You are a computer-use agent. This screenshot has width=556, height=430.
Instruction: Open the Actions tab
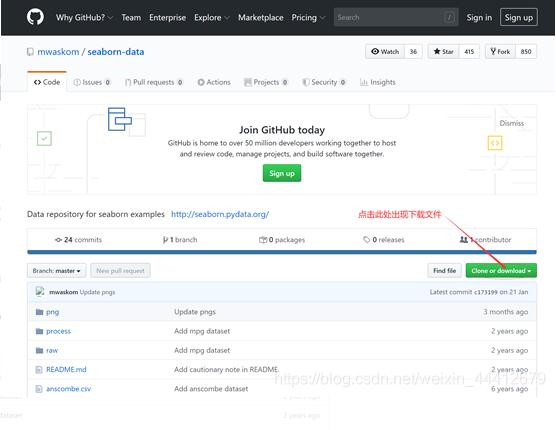214,82
